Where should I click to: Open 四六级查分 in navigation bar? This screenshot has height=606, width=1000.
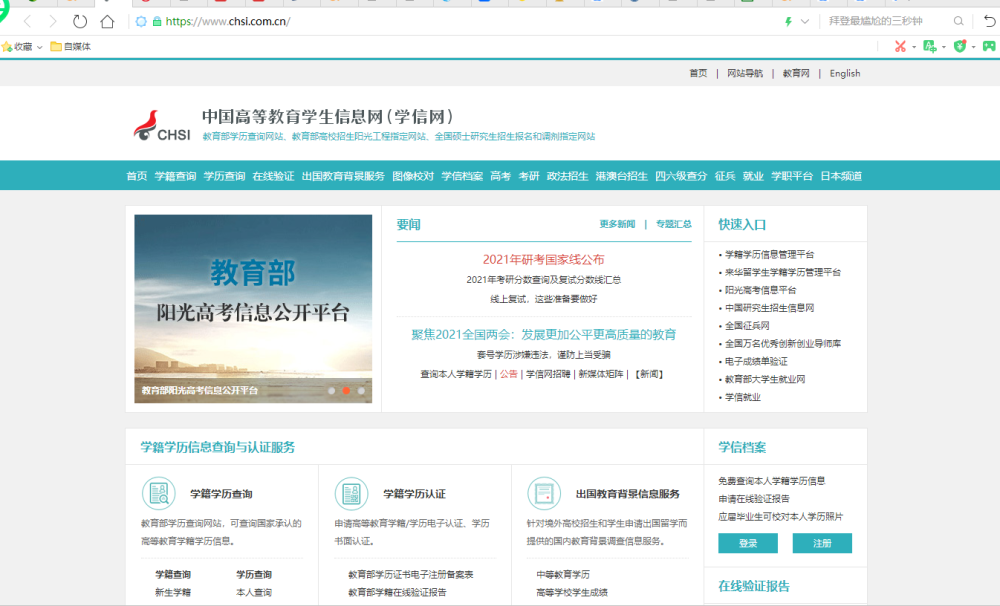[681, 176]
